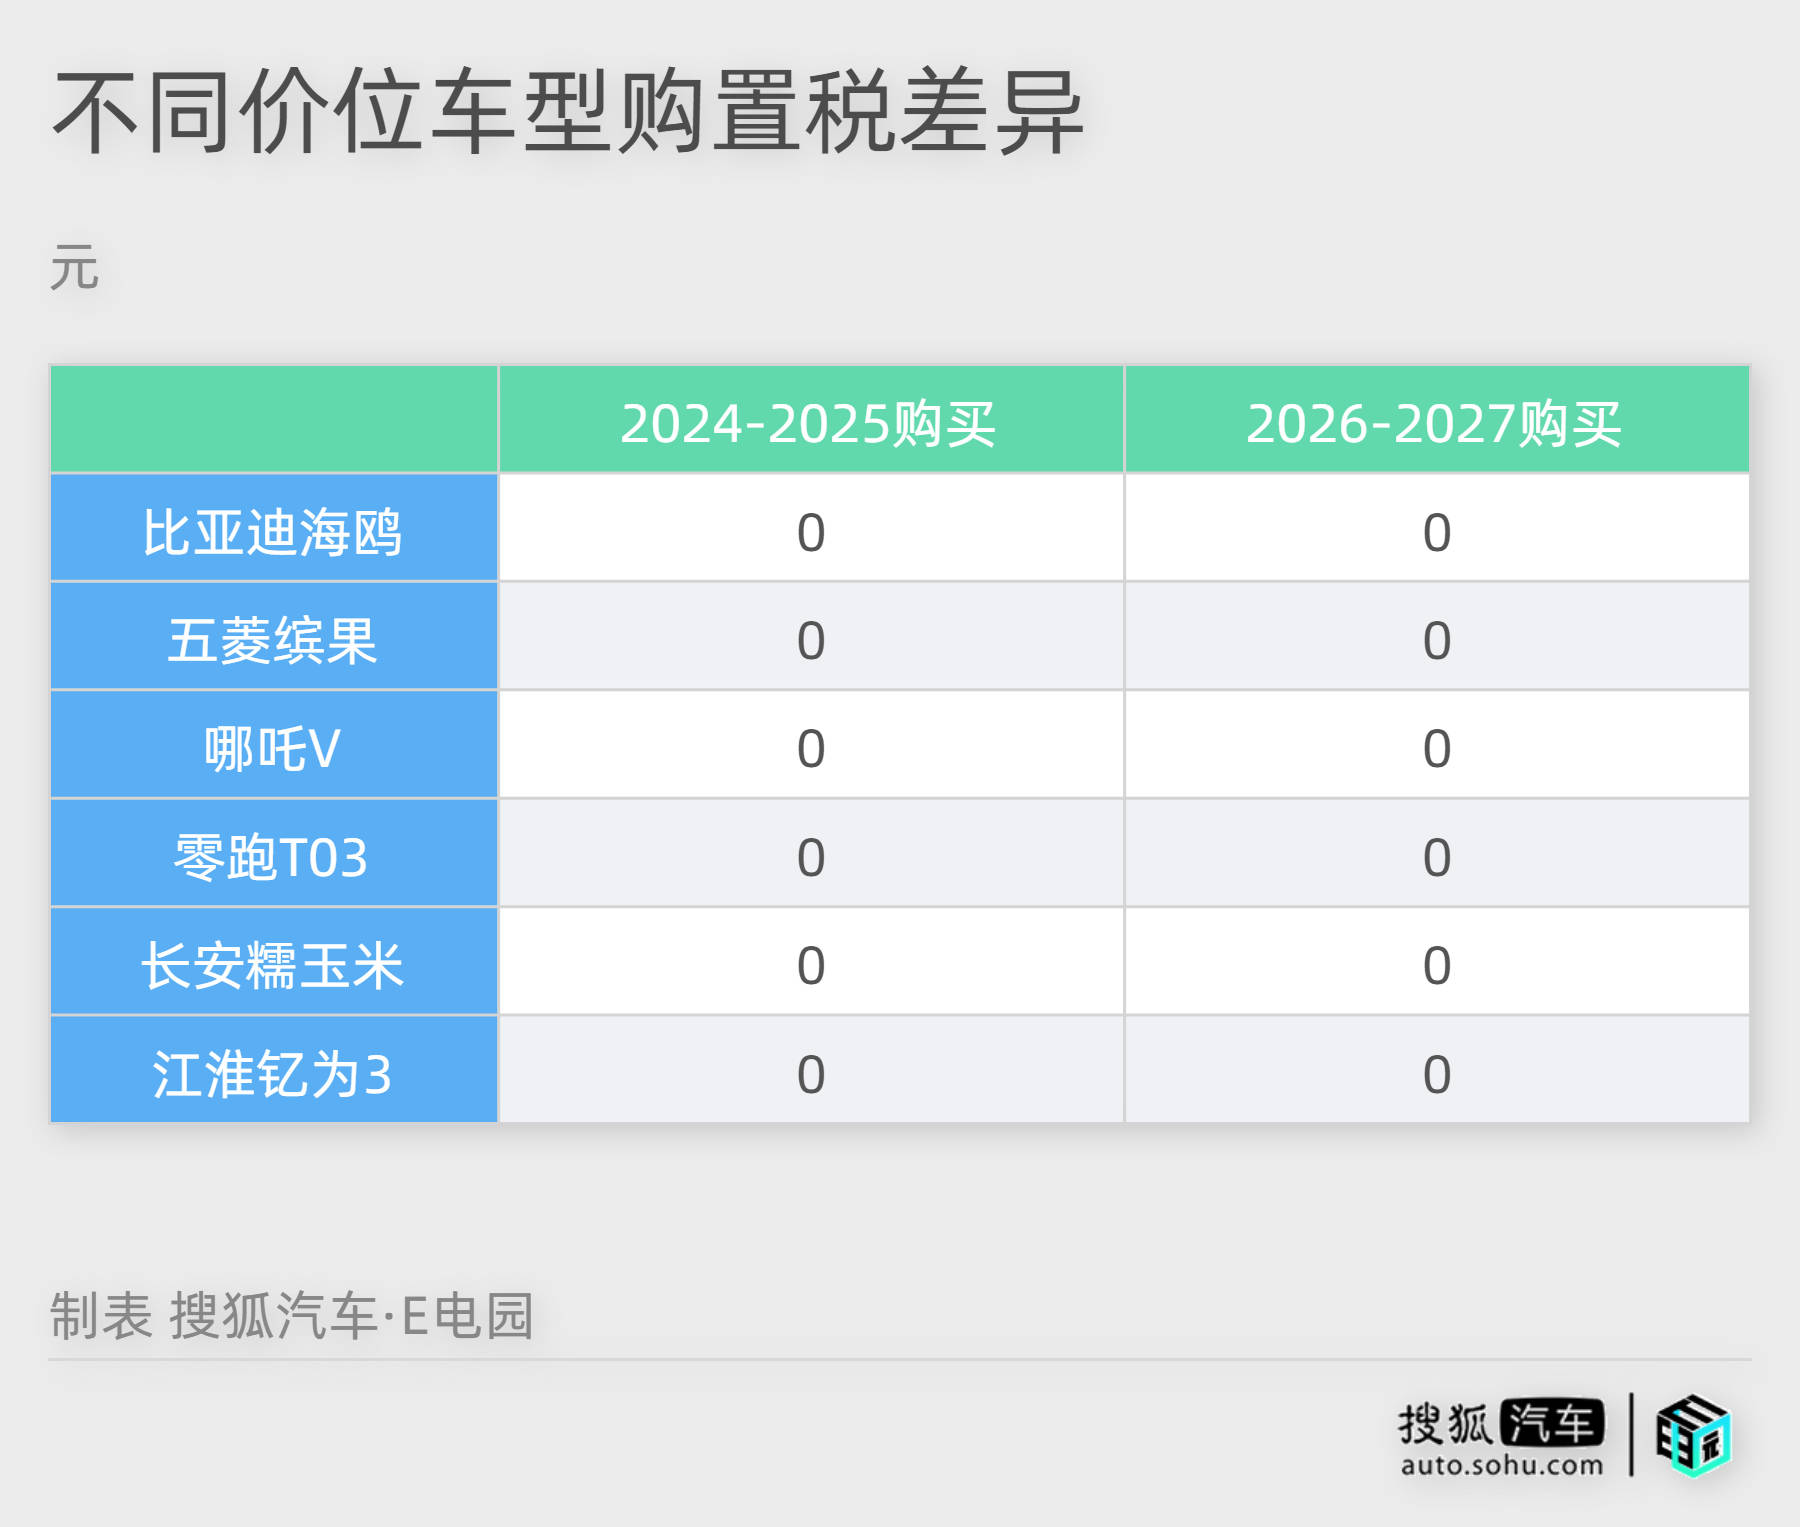1800x1527 pixels.
Task: Select the 2024-2025购买 column header
Action: [810, 420]
